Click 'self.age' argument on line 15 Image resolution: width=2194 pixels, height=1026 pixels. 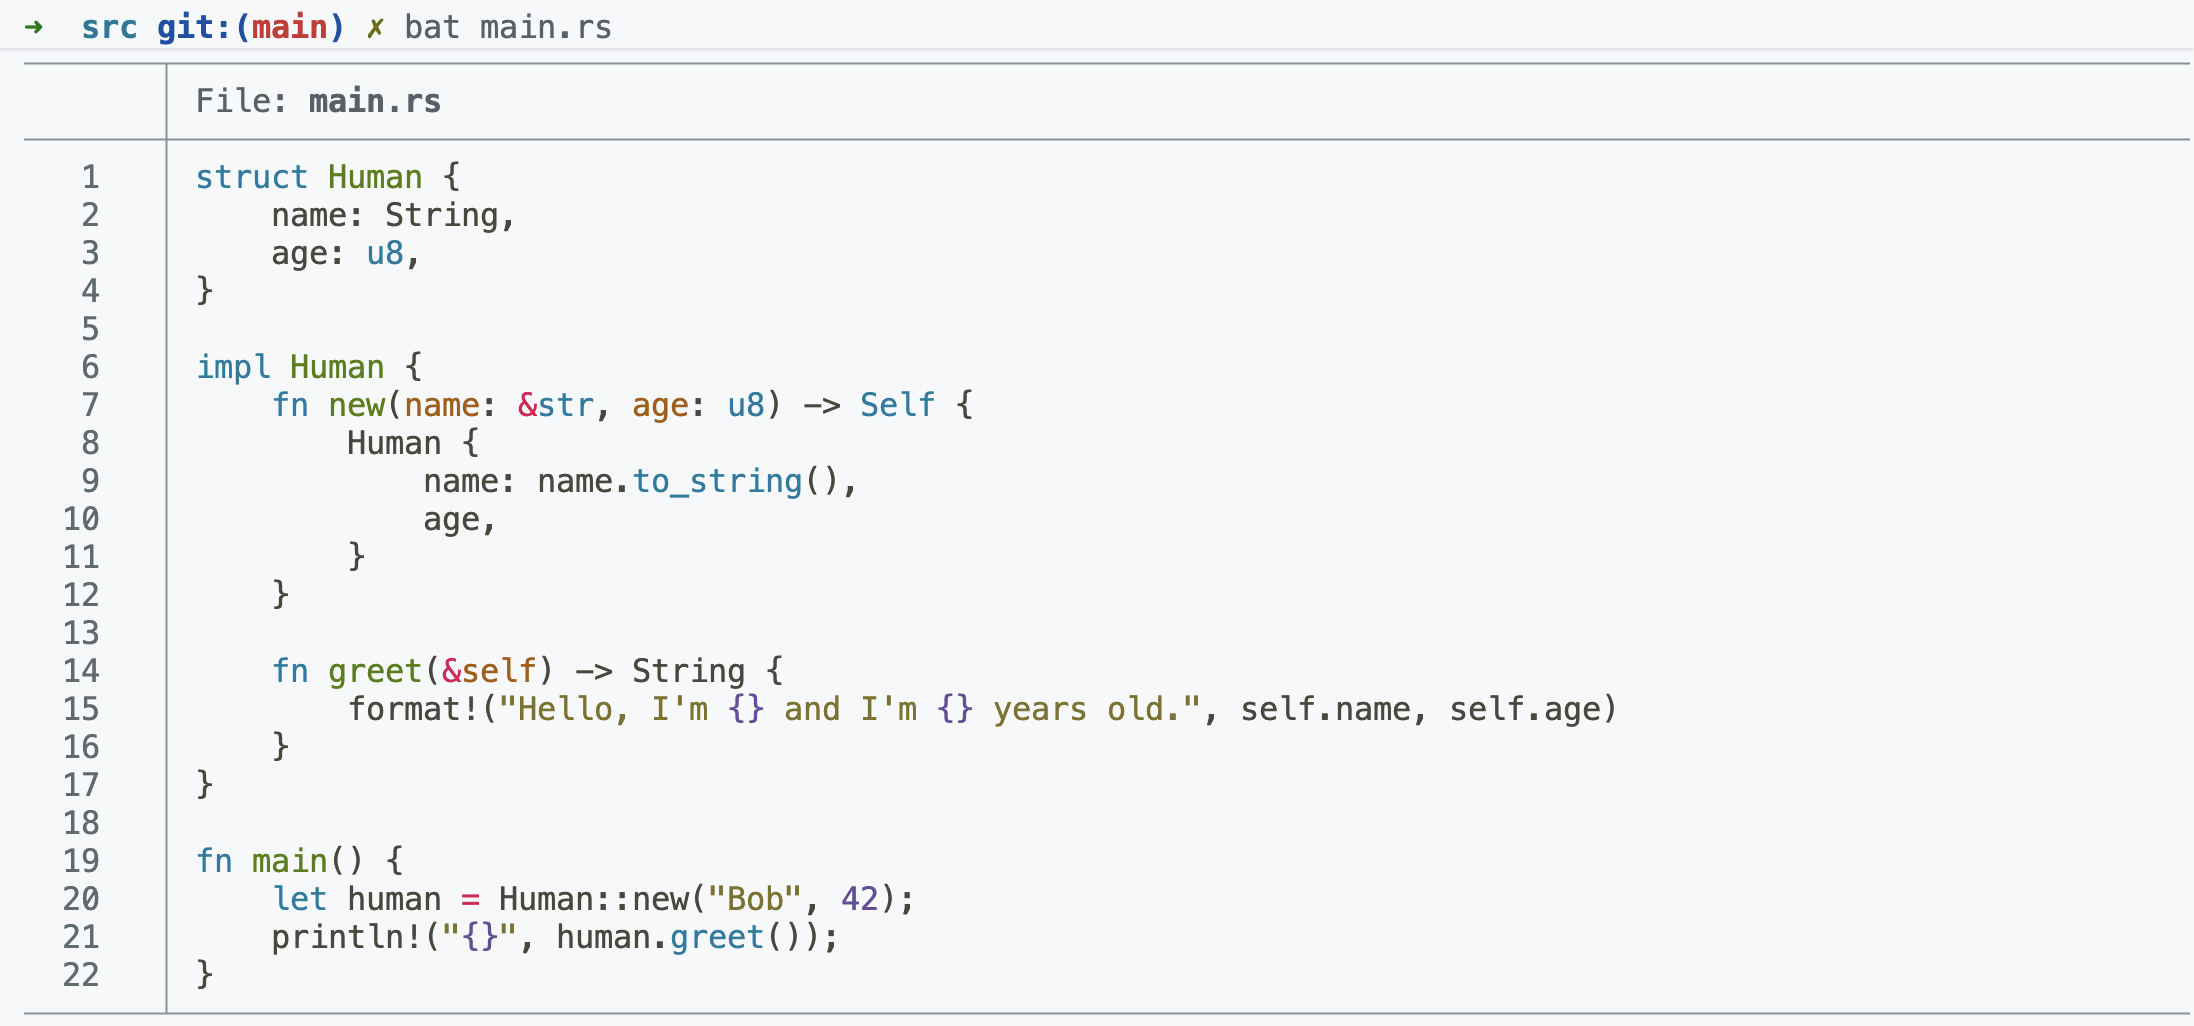(1525, 709)
